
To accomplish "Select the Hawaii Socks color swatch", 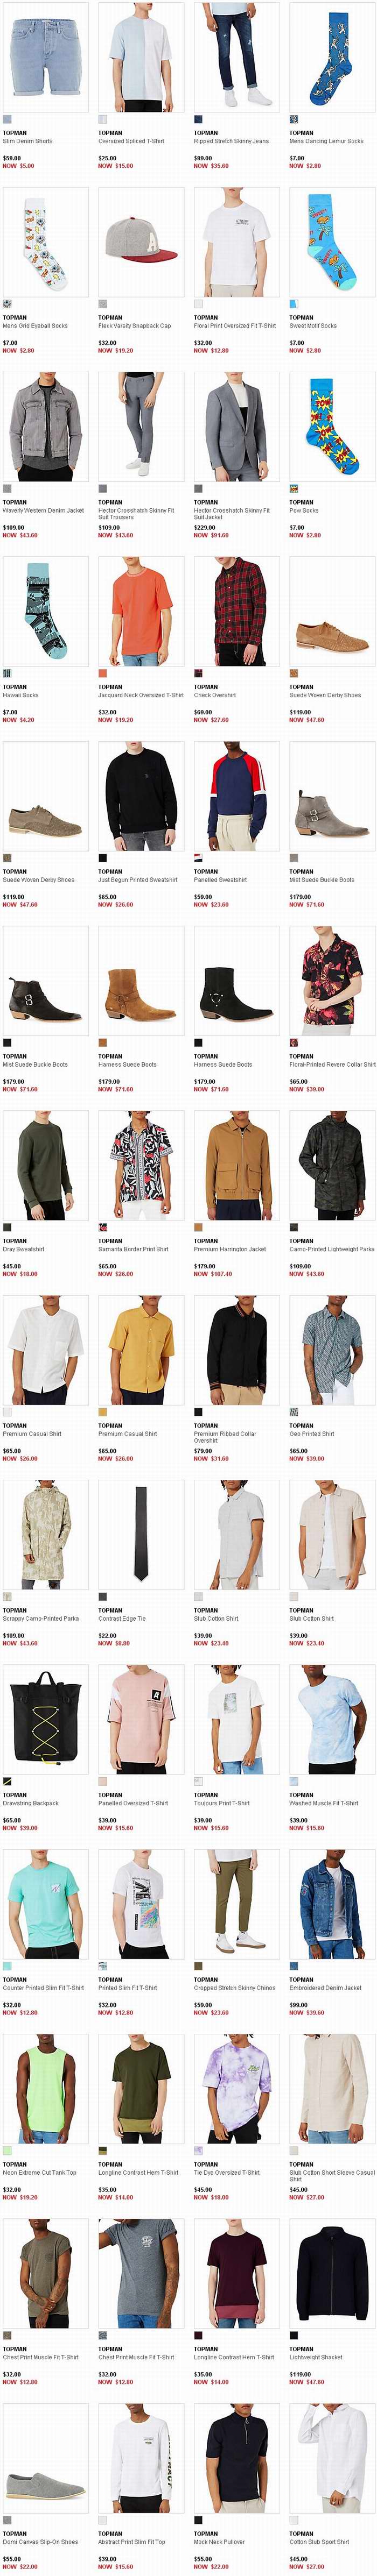I will [7, 673].
